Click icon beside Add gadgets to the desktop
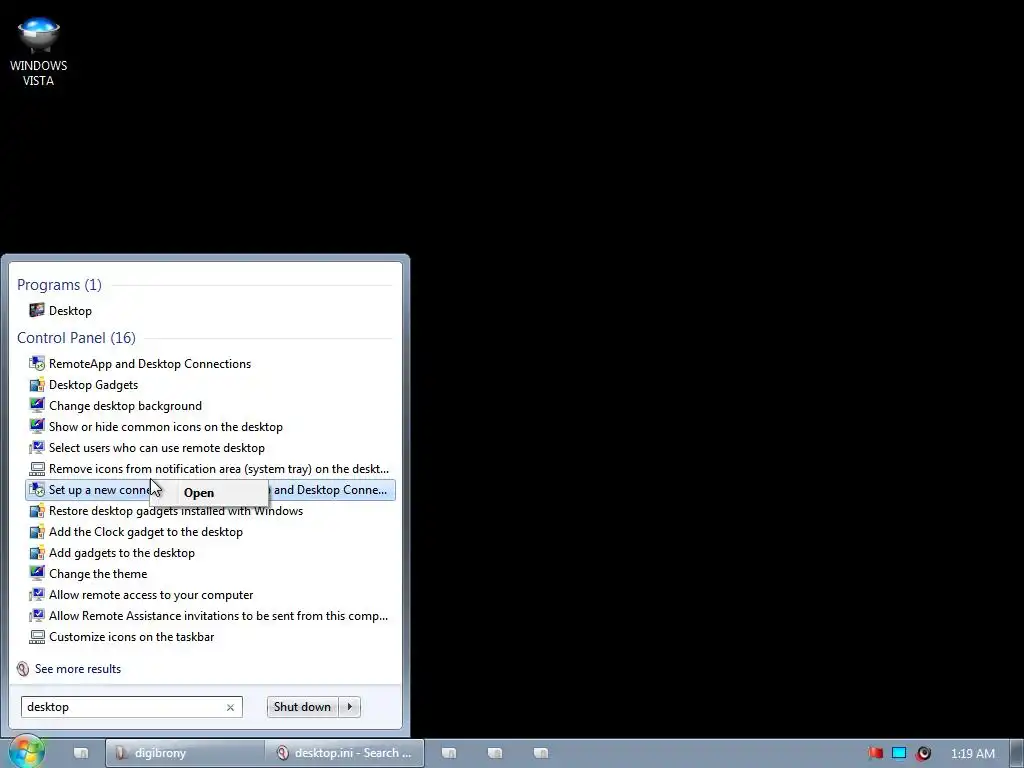 [37, 552]
